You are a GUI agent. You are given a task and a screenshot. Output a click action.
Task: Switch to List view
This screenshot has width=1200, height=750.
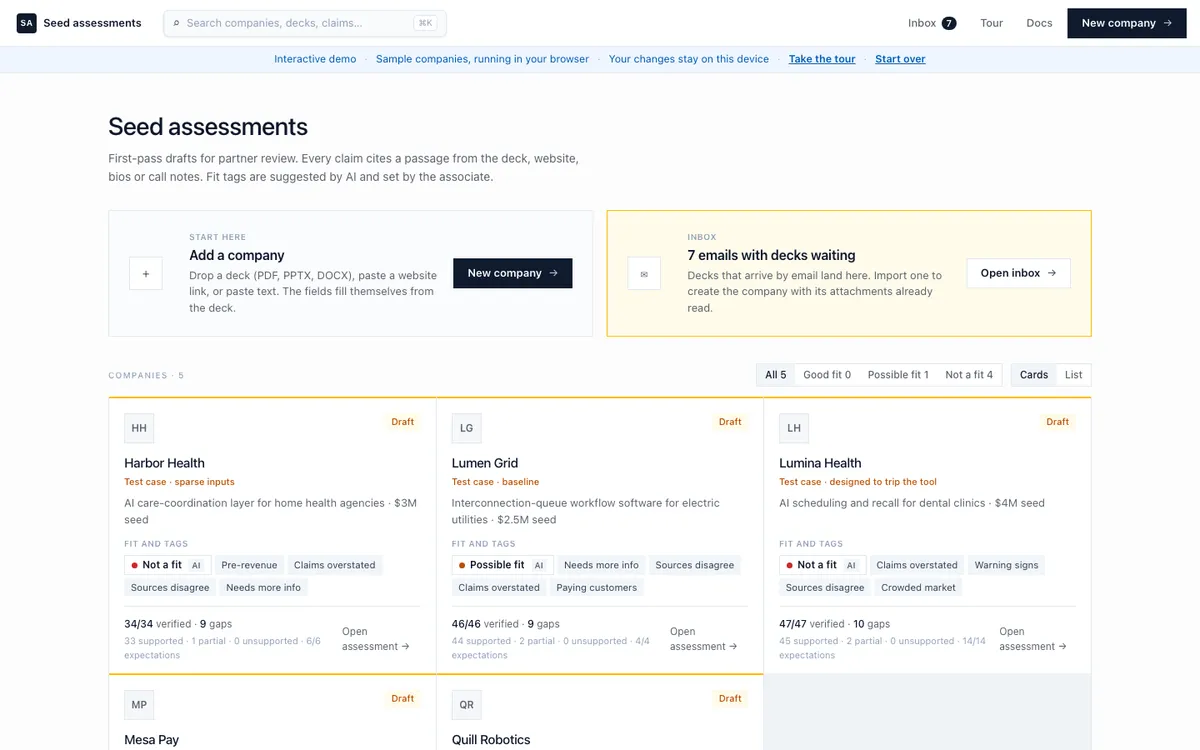pos(1073,375)
